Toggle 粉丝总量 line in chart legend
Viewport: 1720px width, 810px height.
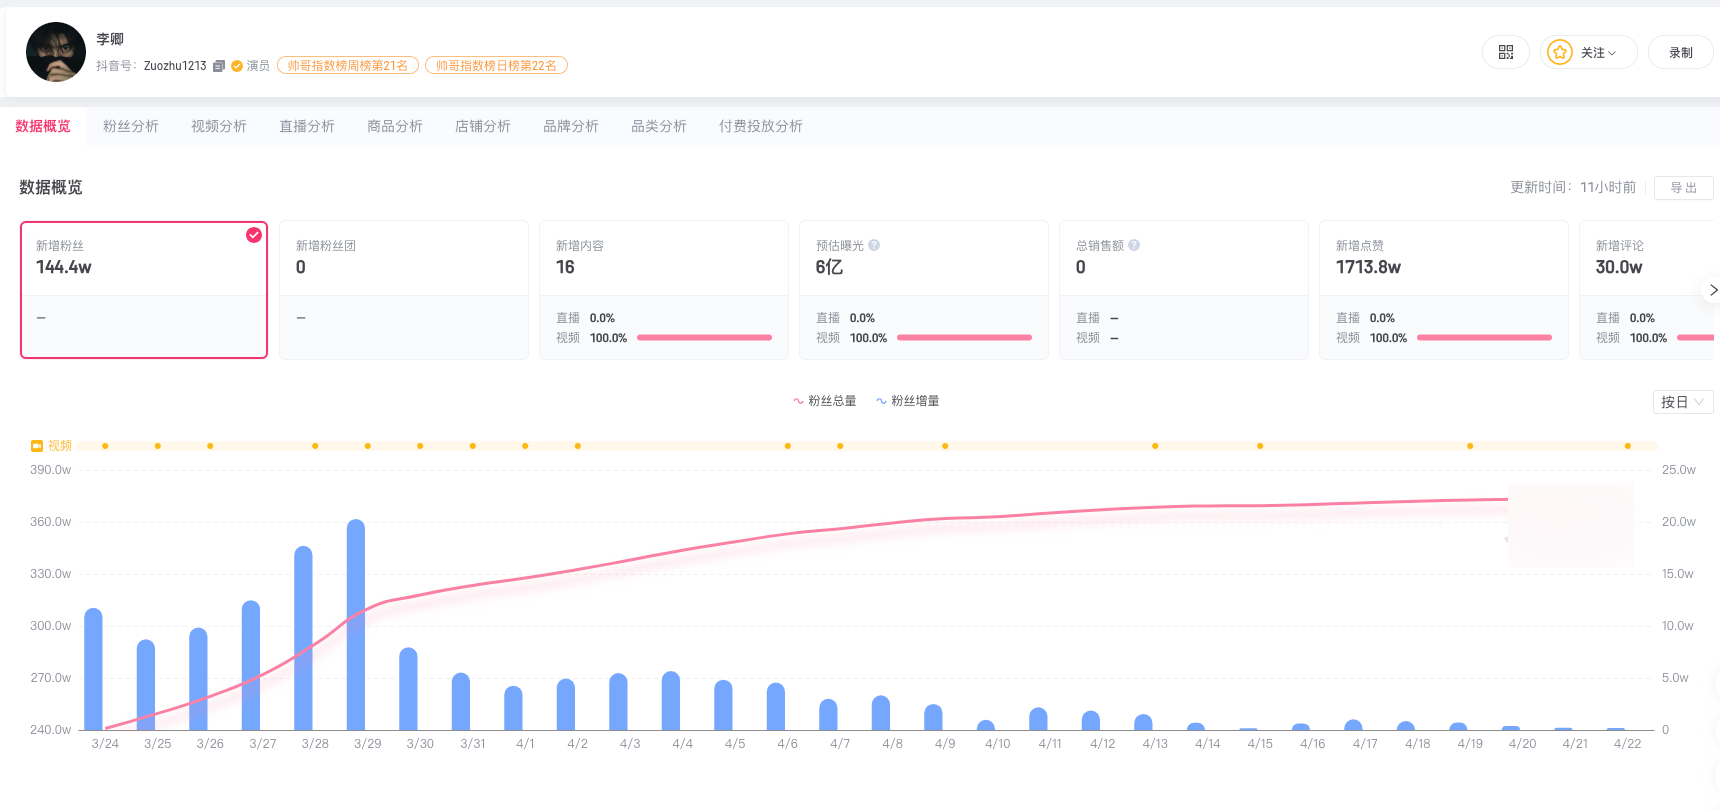point(825,401)
